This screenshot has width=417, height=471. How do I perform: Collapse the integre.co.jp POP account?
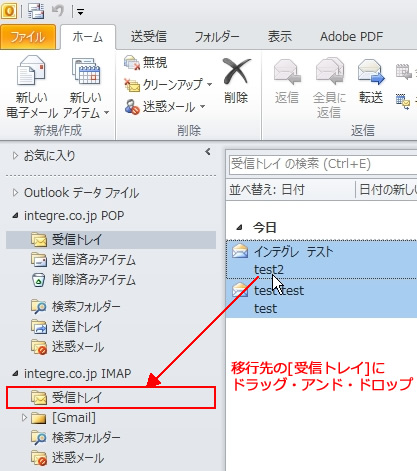(x=15, y=216)
